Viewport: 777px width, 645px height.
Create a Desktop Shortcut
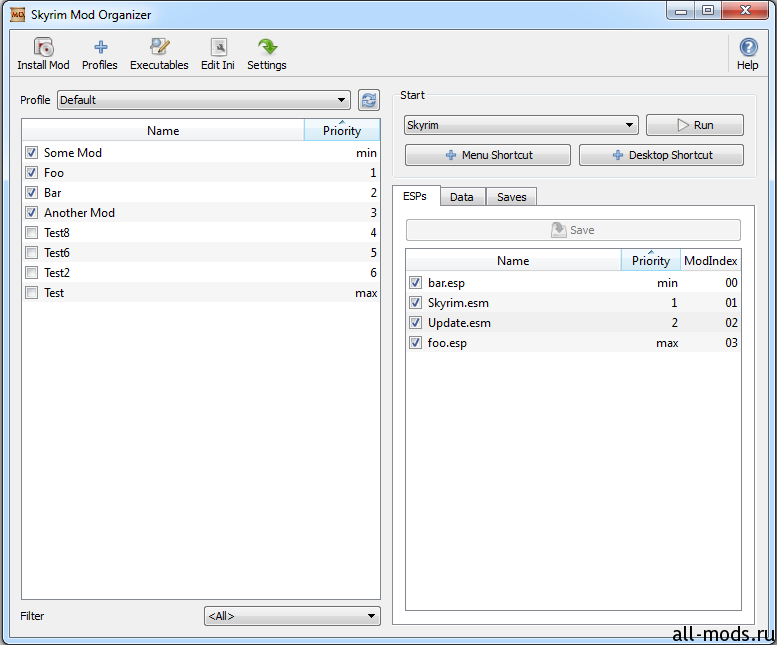pyautogui.click(x=662, y=155)
